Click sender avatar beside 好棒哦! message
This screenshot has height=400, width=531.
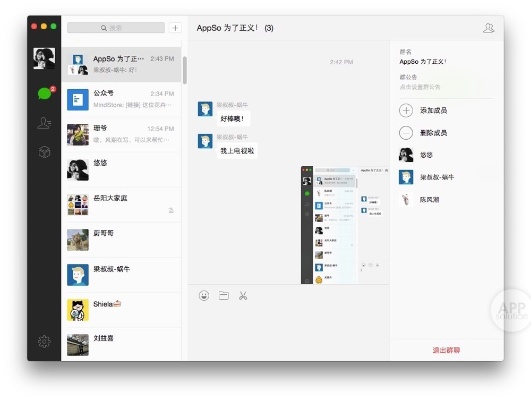205,109
